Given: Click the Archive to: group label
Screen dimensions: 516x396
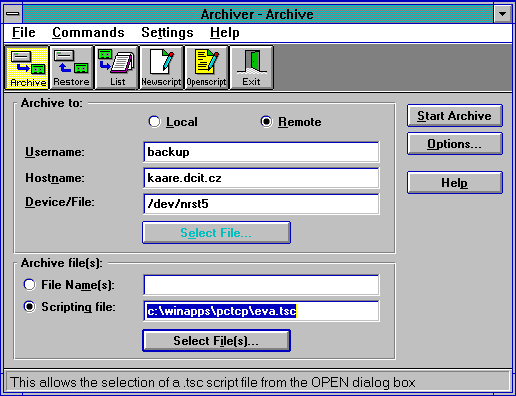Looking at the screenshot, I should click(52, 103).
